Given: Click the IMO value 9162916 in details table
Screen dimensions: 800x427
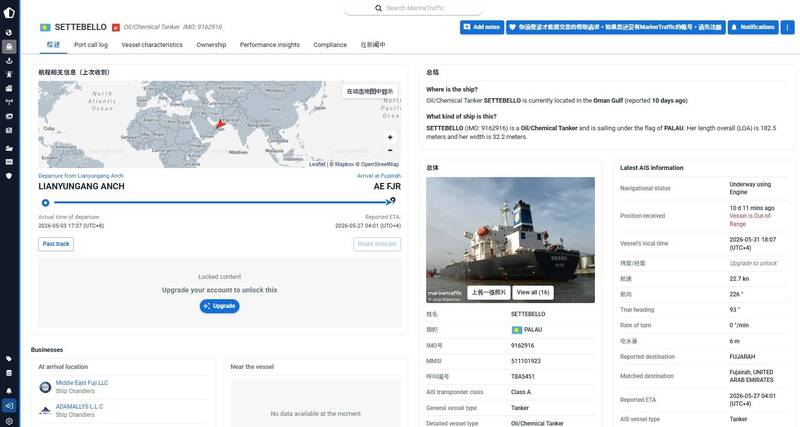Looking at the screenshot, I should pos(522,345).
